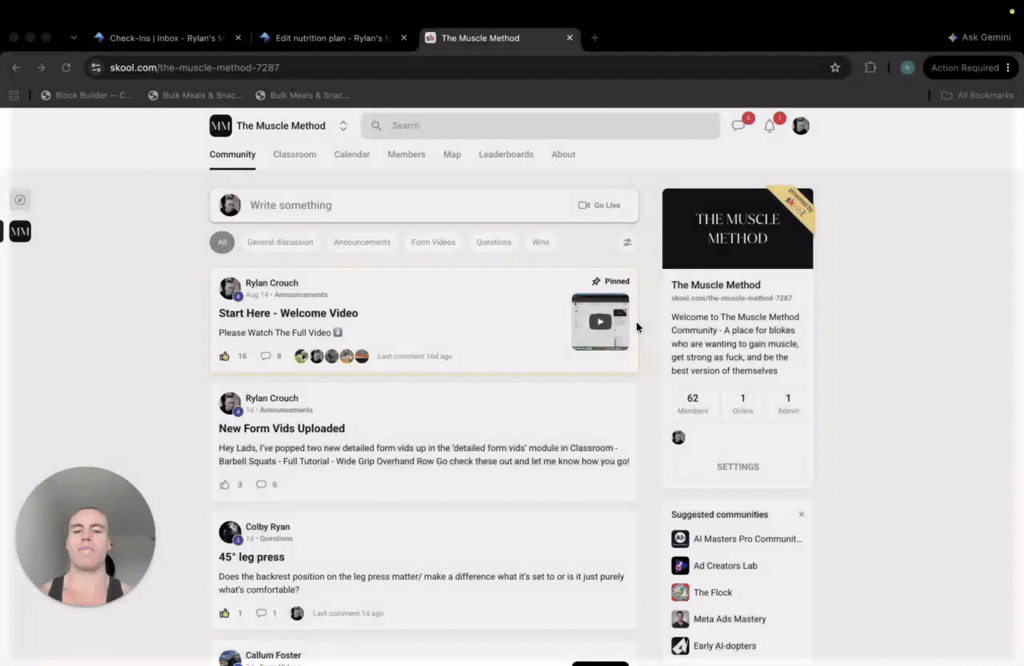This screenshot has height=666, width=1024.
Task: Open the Block Builder bookmark
Action: (x=86, y=95)
